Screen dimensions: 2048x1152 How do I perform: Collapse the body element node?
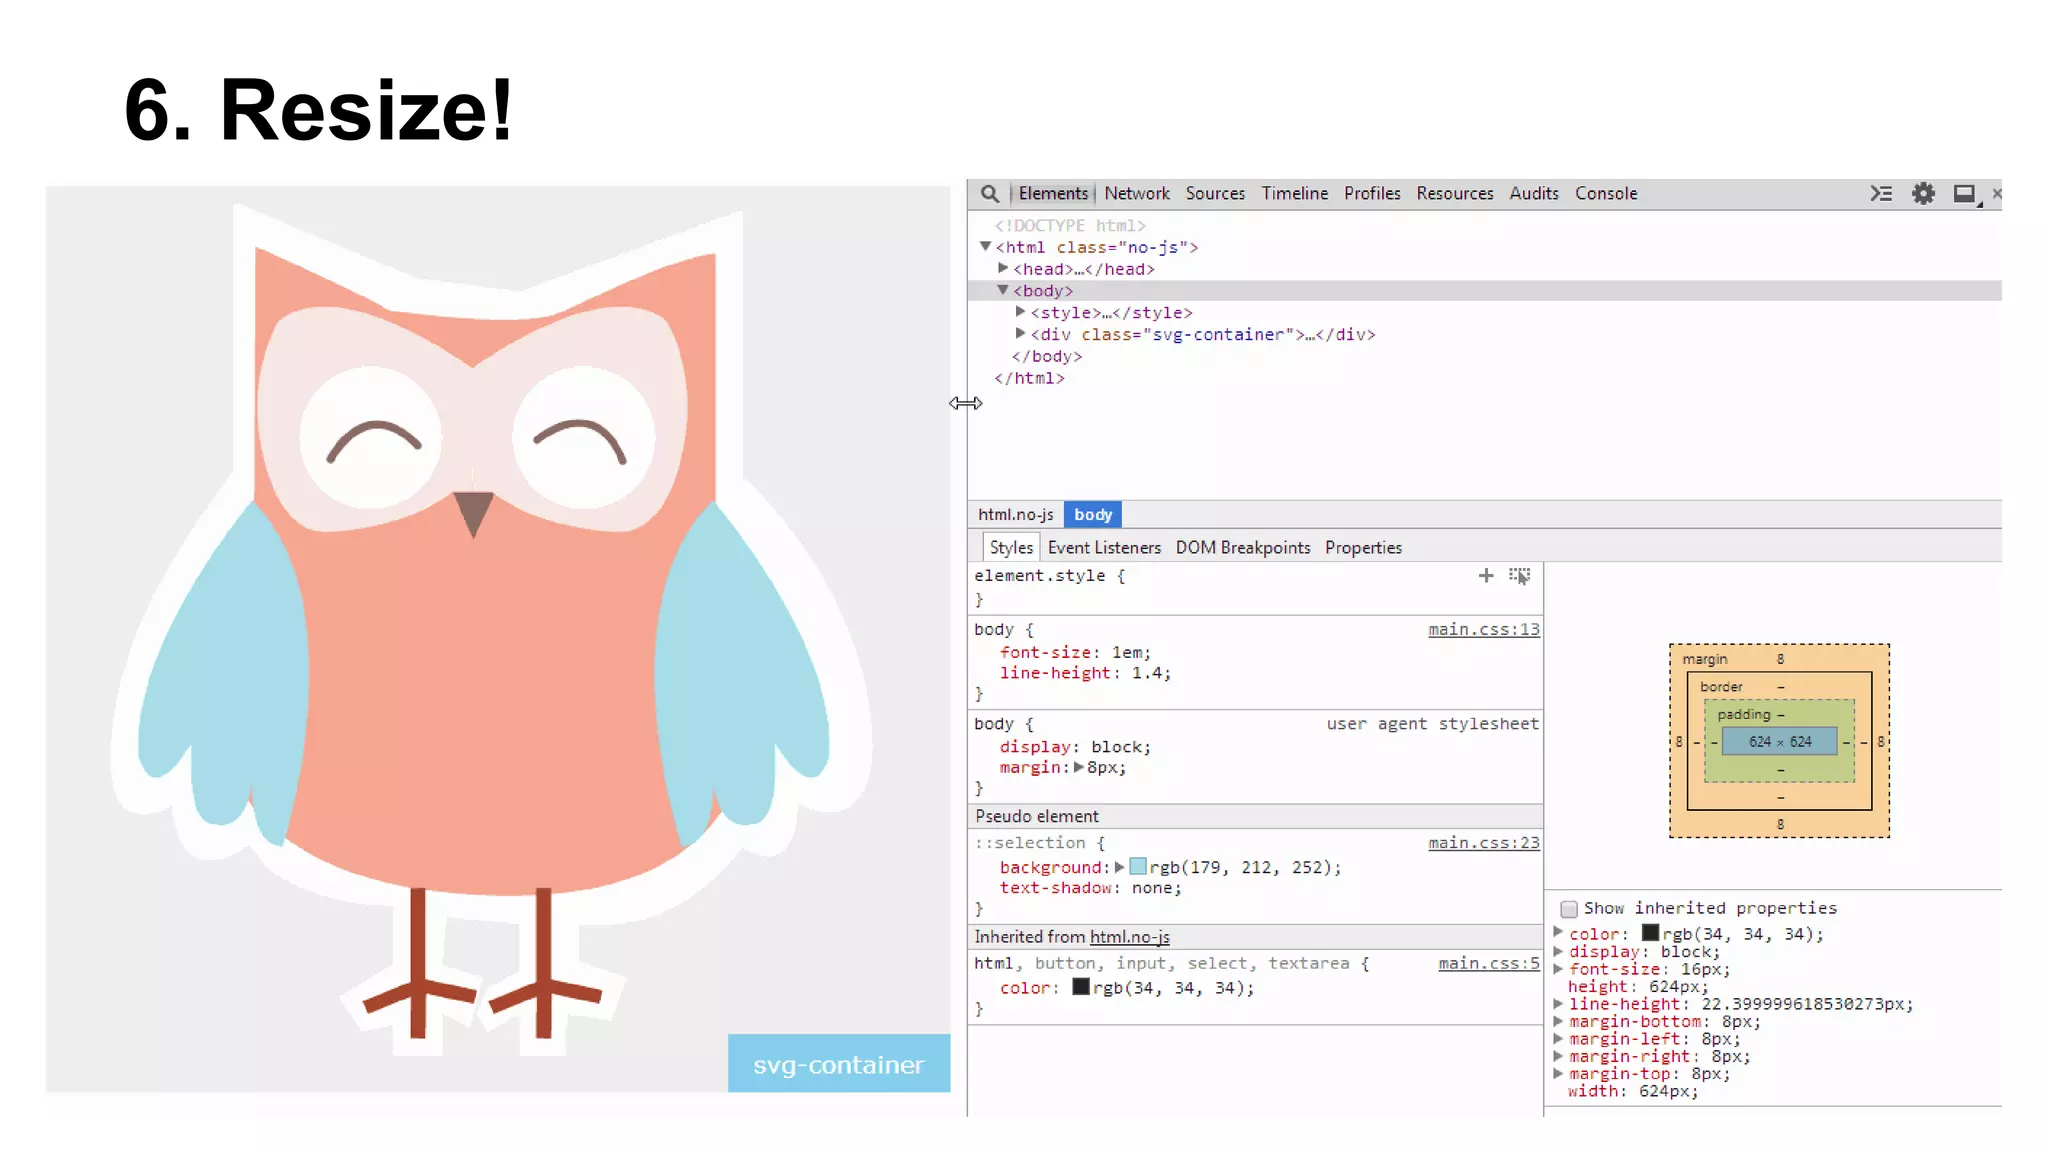[1002, 290]
